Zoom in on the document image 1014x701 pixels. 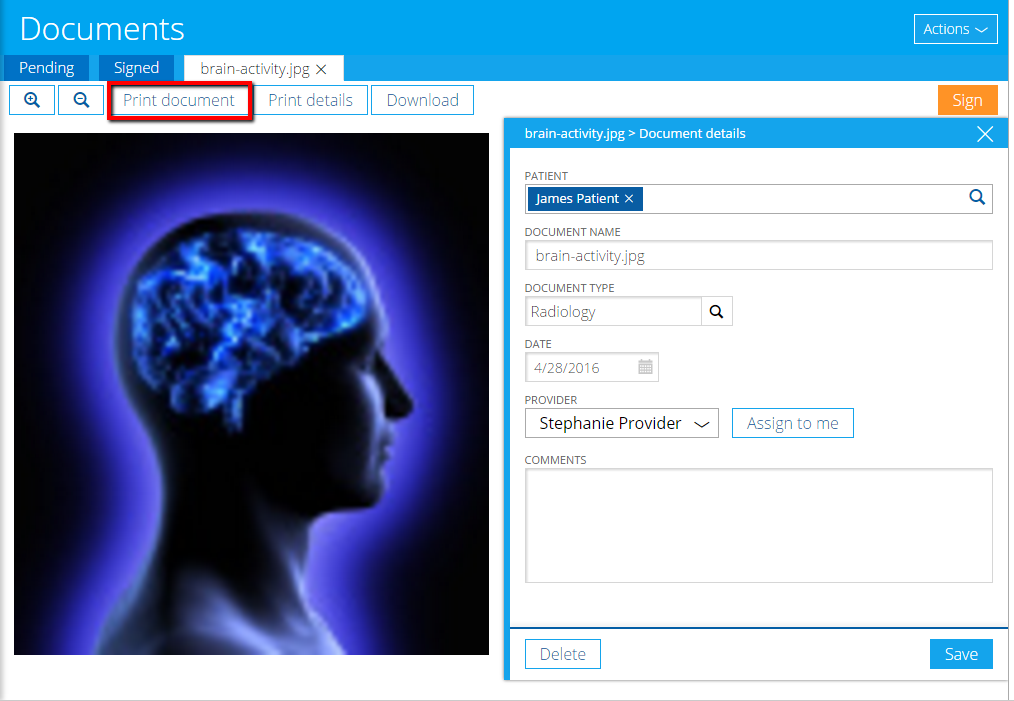pyautogui.click(x=32, y=100)
